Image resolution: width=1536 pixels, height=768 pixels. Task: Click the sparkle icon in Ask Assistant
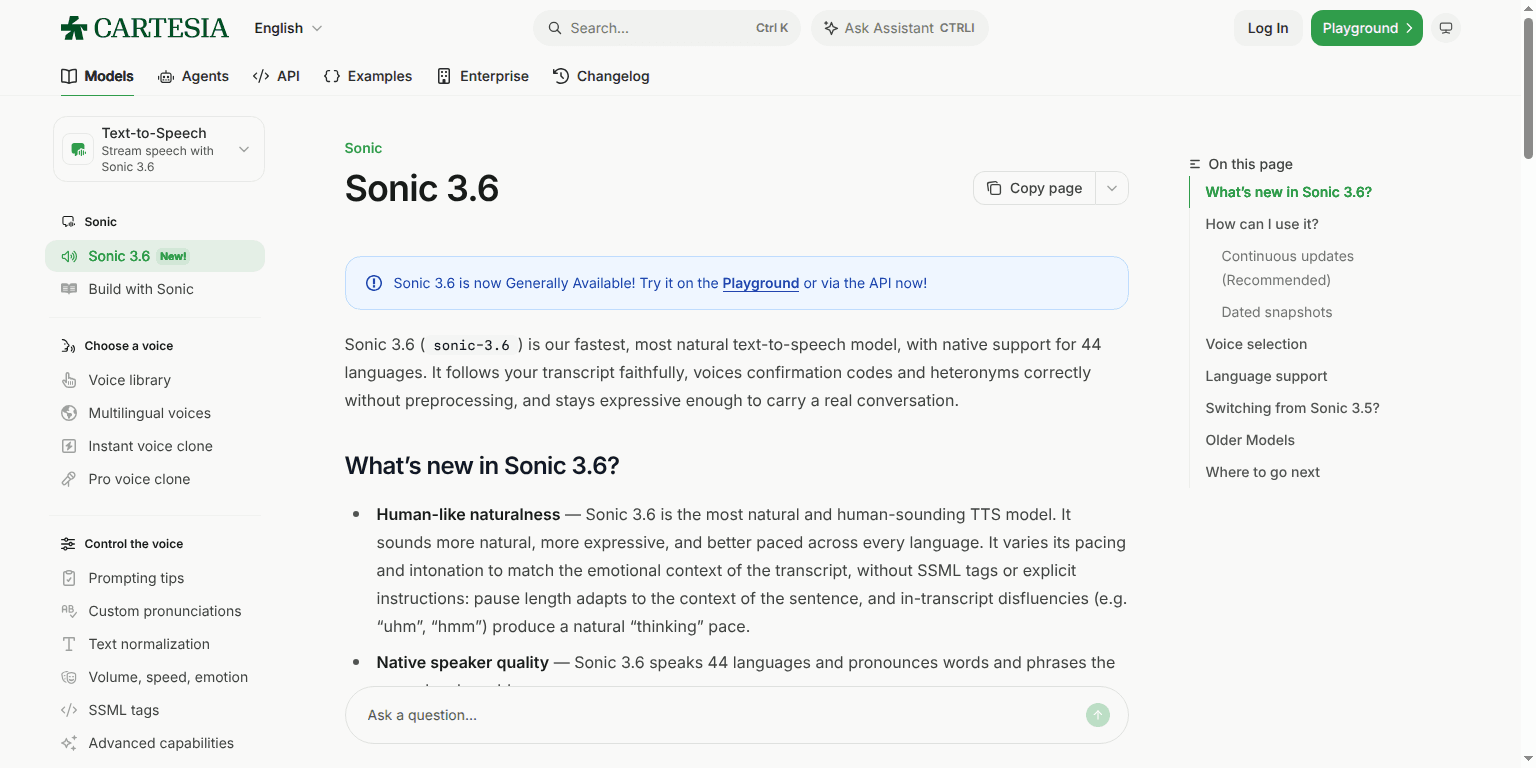coord(831,28)
